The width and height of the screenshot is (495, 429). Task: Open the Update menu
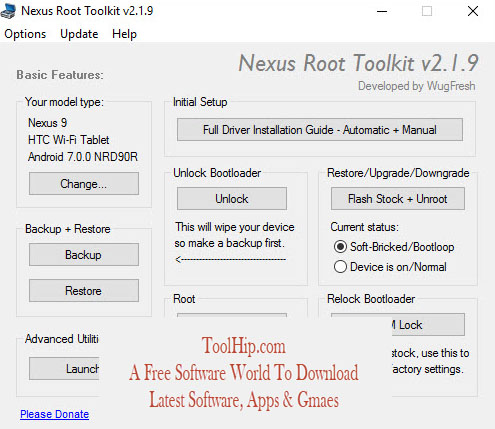point(79,34)
